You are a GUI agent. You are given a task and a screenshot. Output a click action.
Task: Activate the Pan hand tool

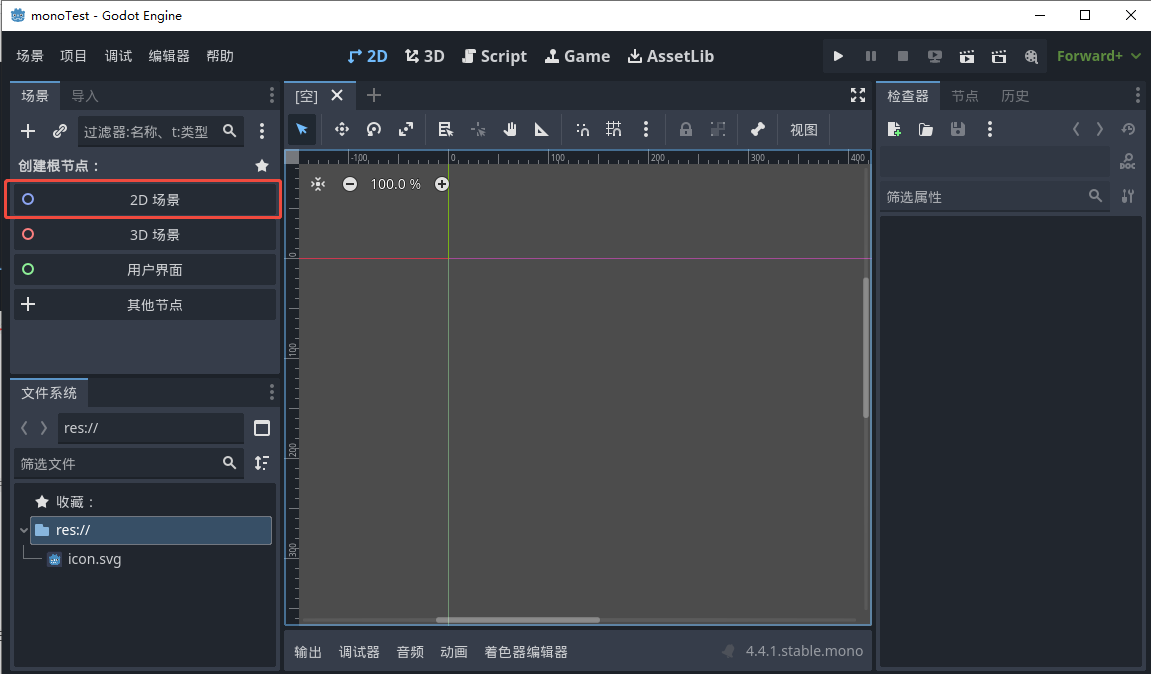(509, 130)
